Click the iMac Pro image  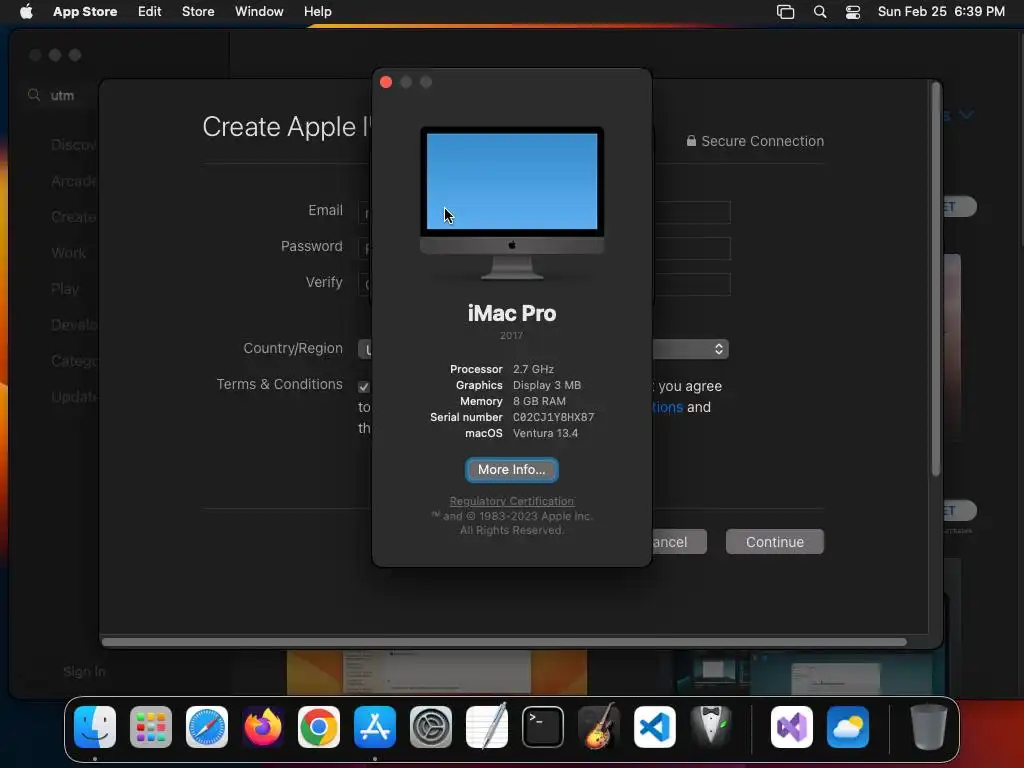click(x=512, y=203)
